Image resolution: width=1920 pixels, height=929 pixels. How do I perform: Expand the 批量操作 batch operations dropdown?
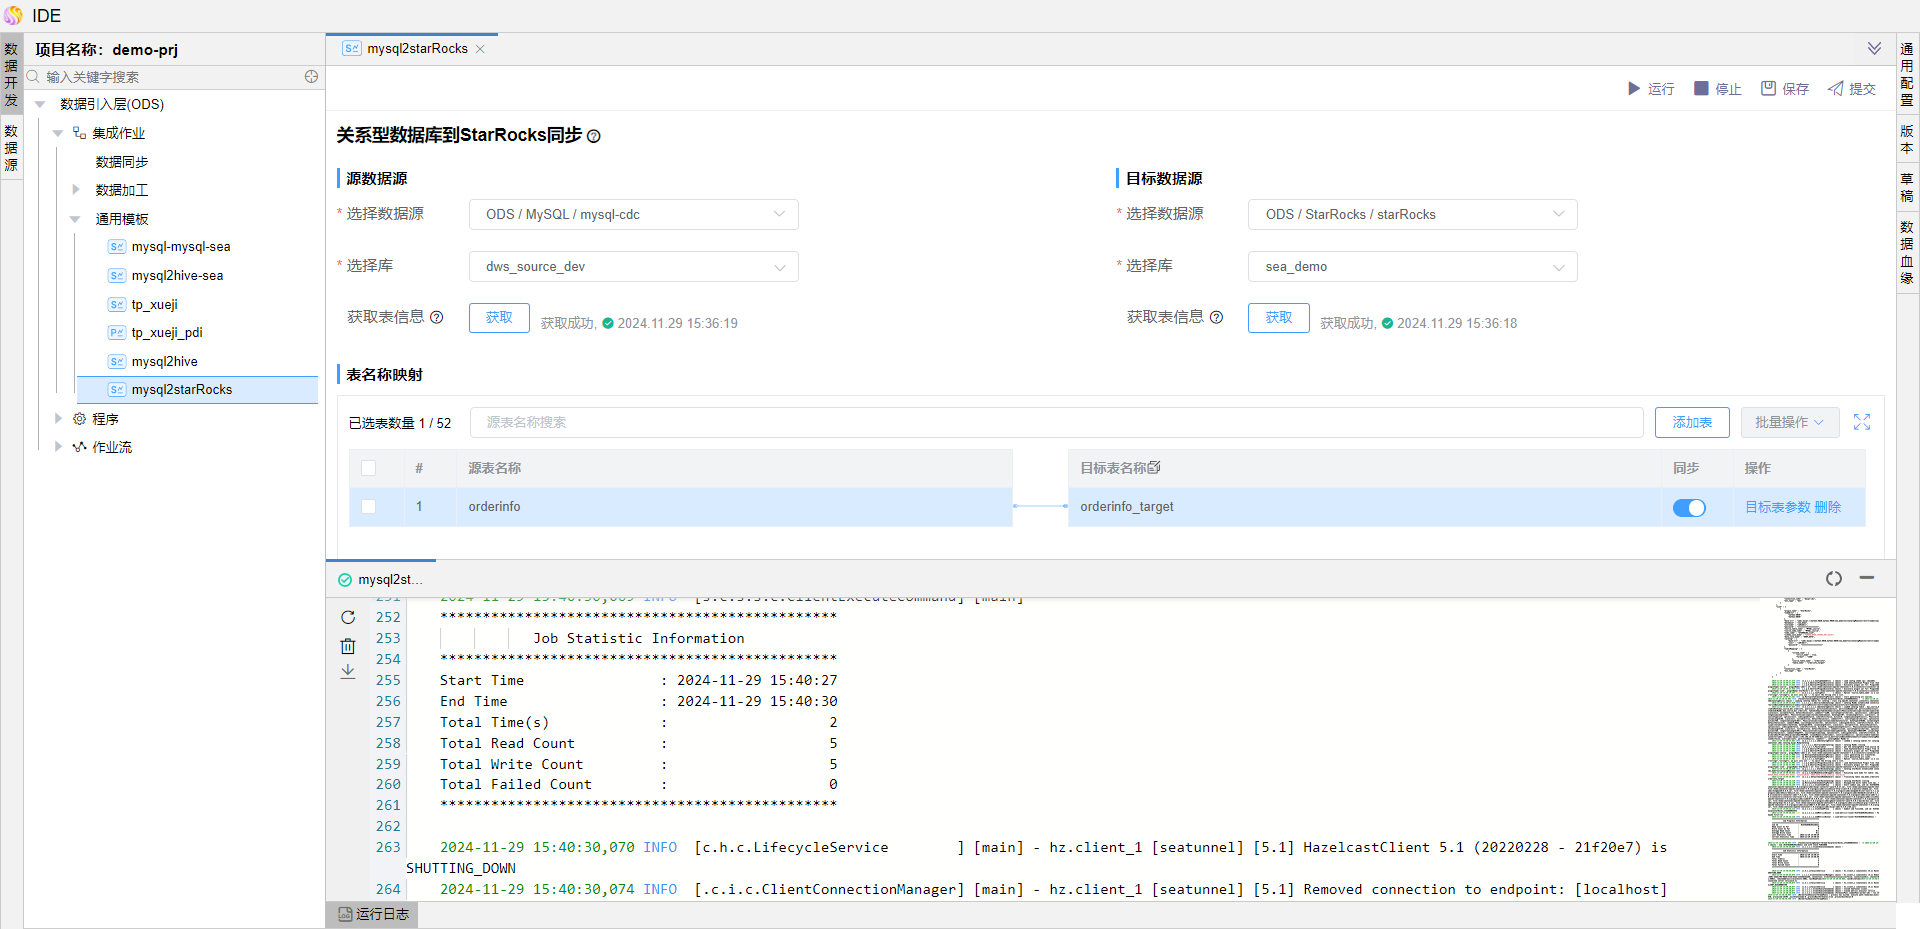[x=1789, y=422]
